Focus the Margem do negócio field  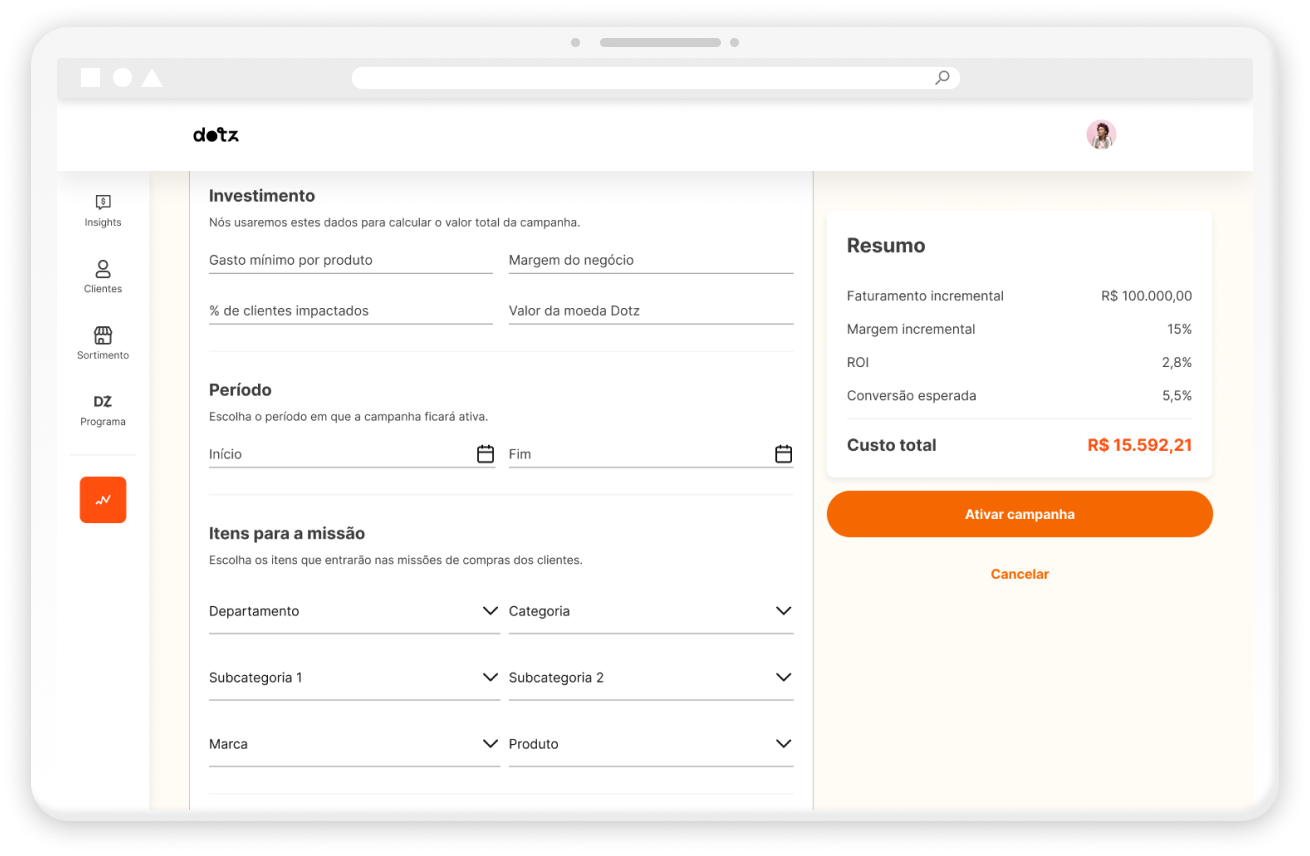click(651, 260)
